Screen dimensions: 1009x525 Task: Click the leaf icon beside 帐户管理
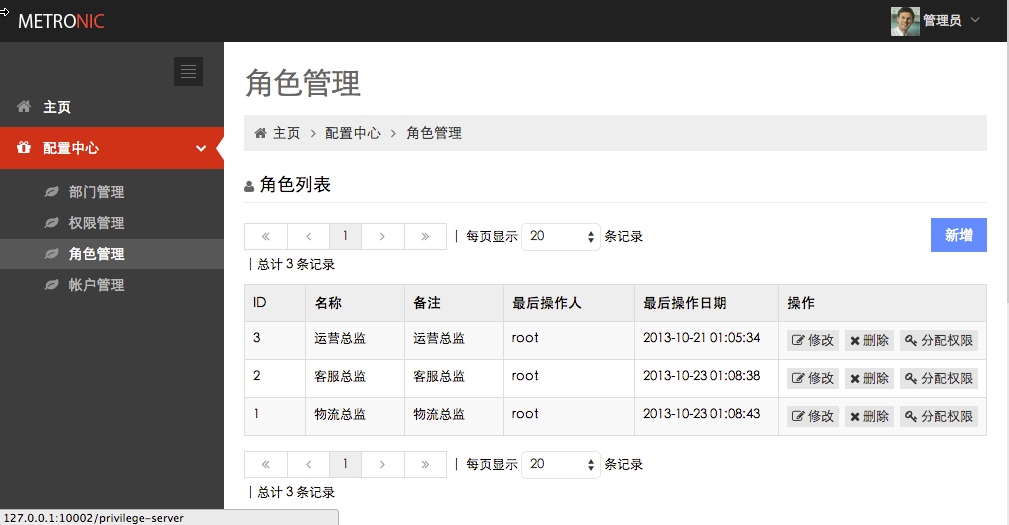[x=51, y=284]
